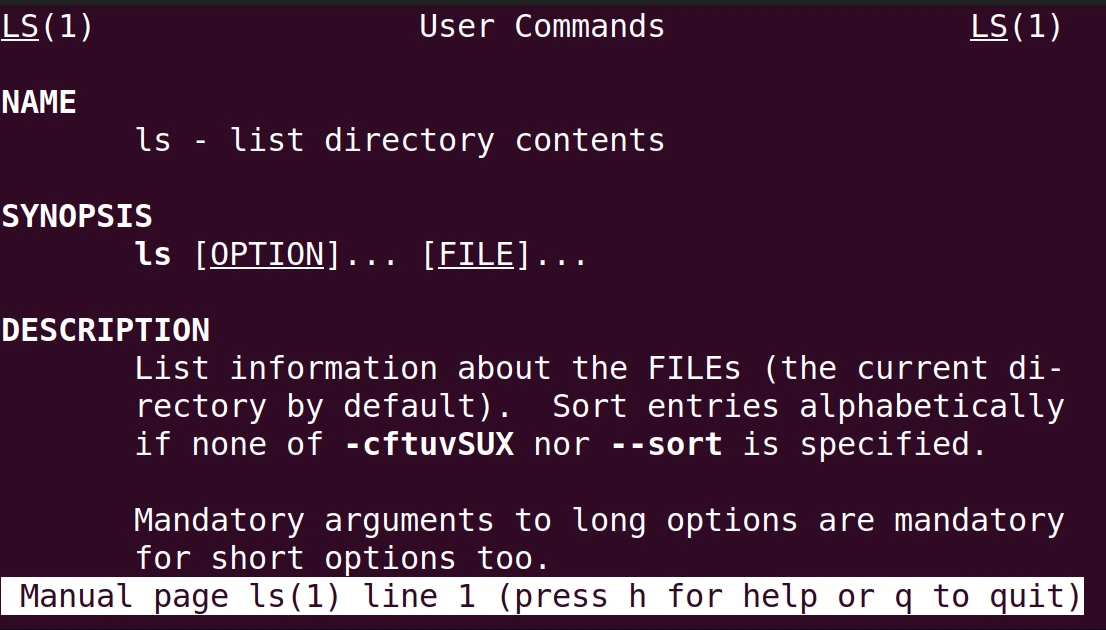Click the SYNOPSIS section heading
The height and width of the screenshot is (630, 1106).
point(77,217)
